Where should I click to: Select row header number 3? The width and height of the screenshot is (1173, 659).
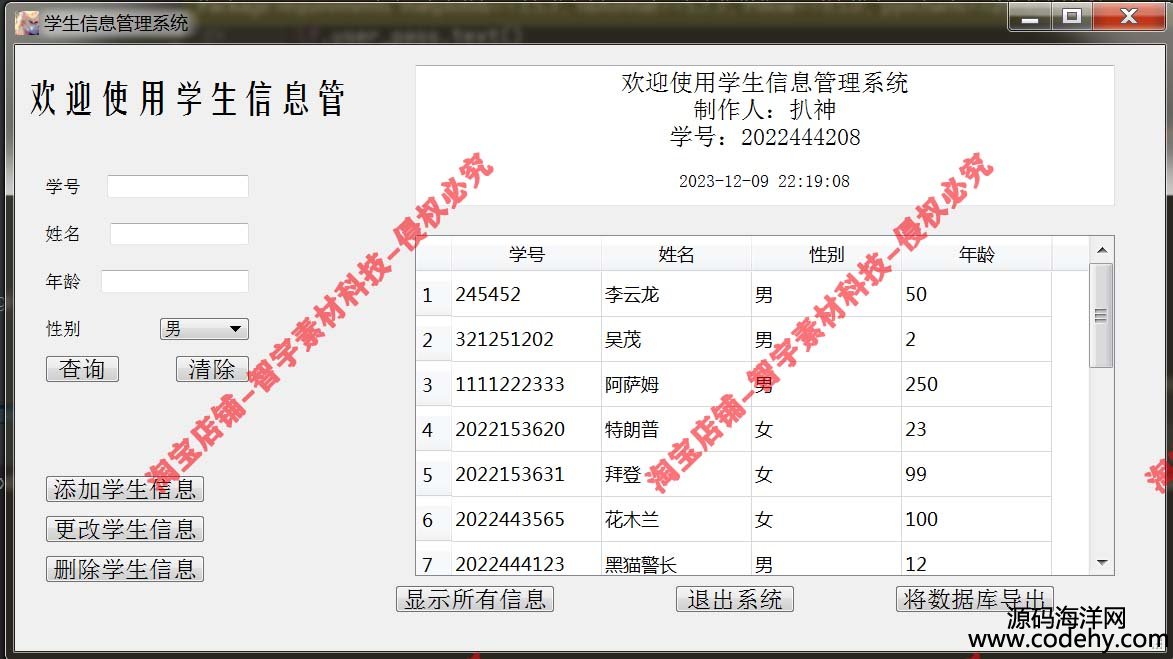coord(434,384)
